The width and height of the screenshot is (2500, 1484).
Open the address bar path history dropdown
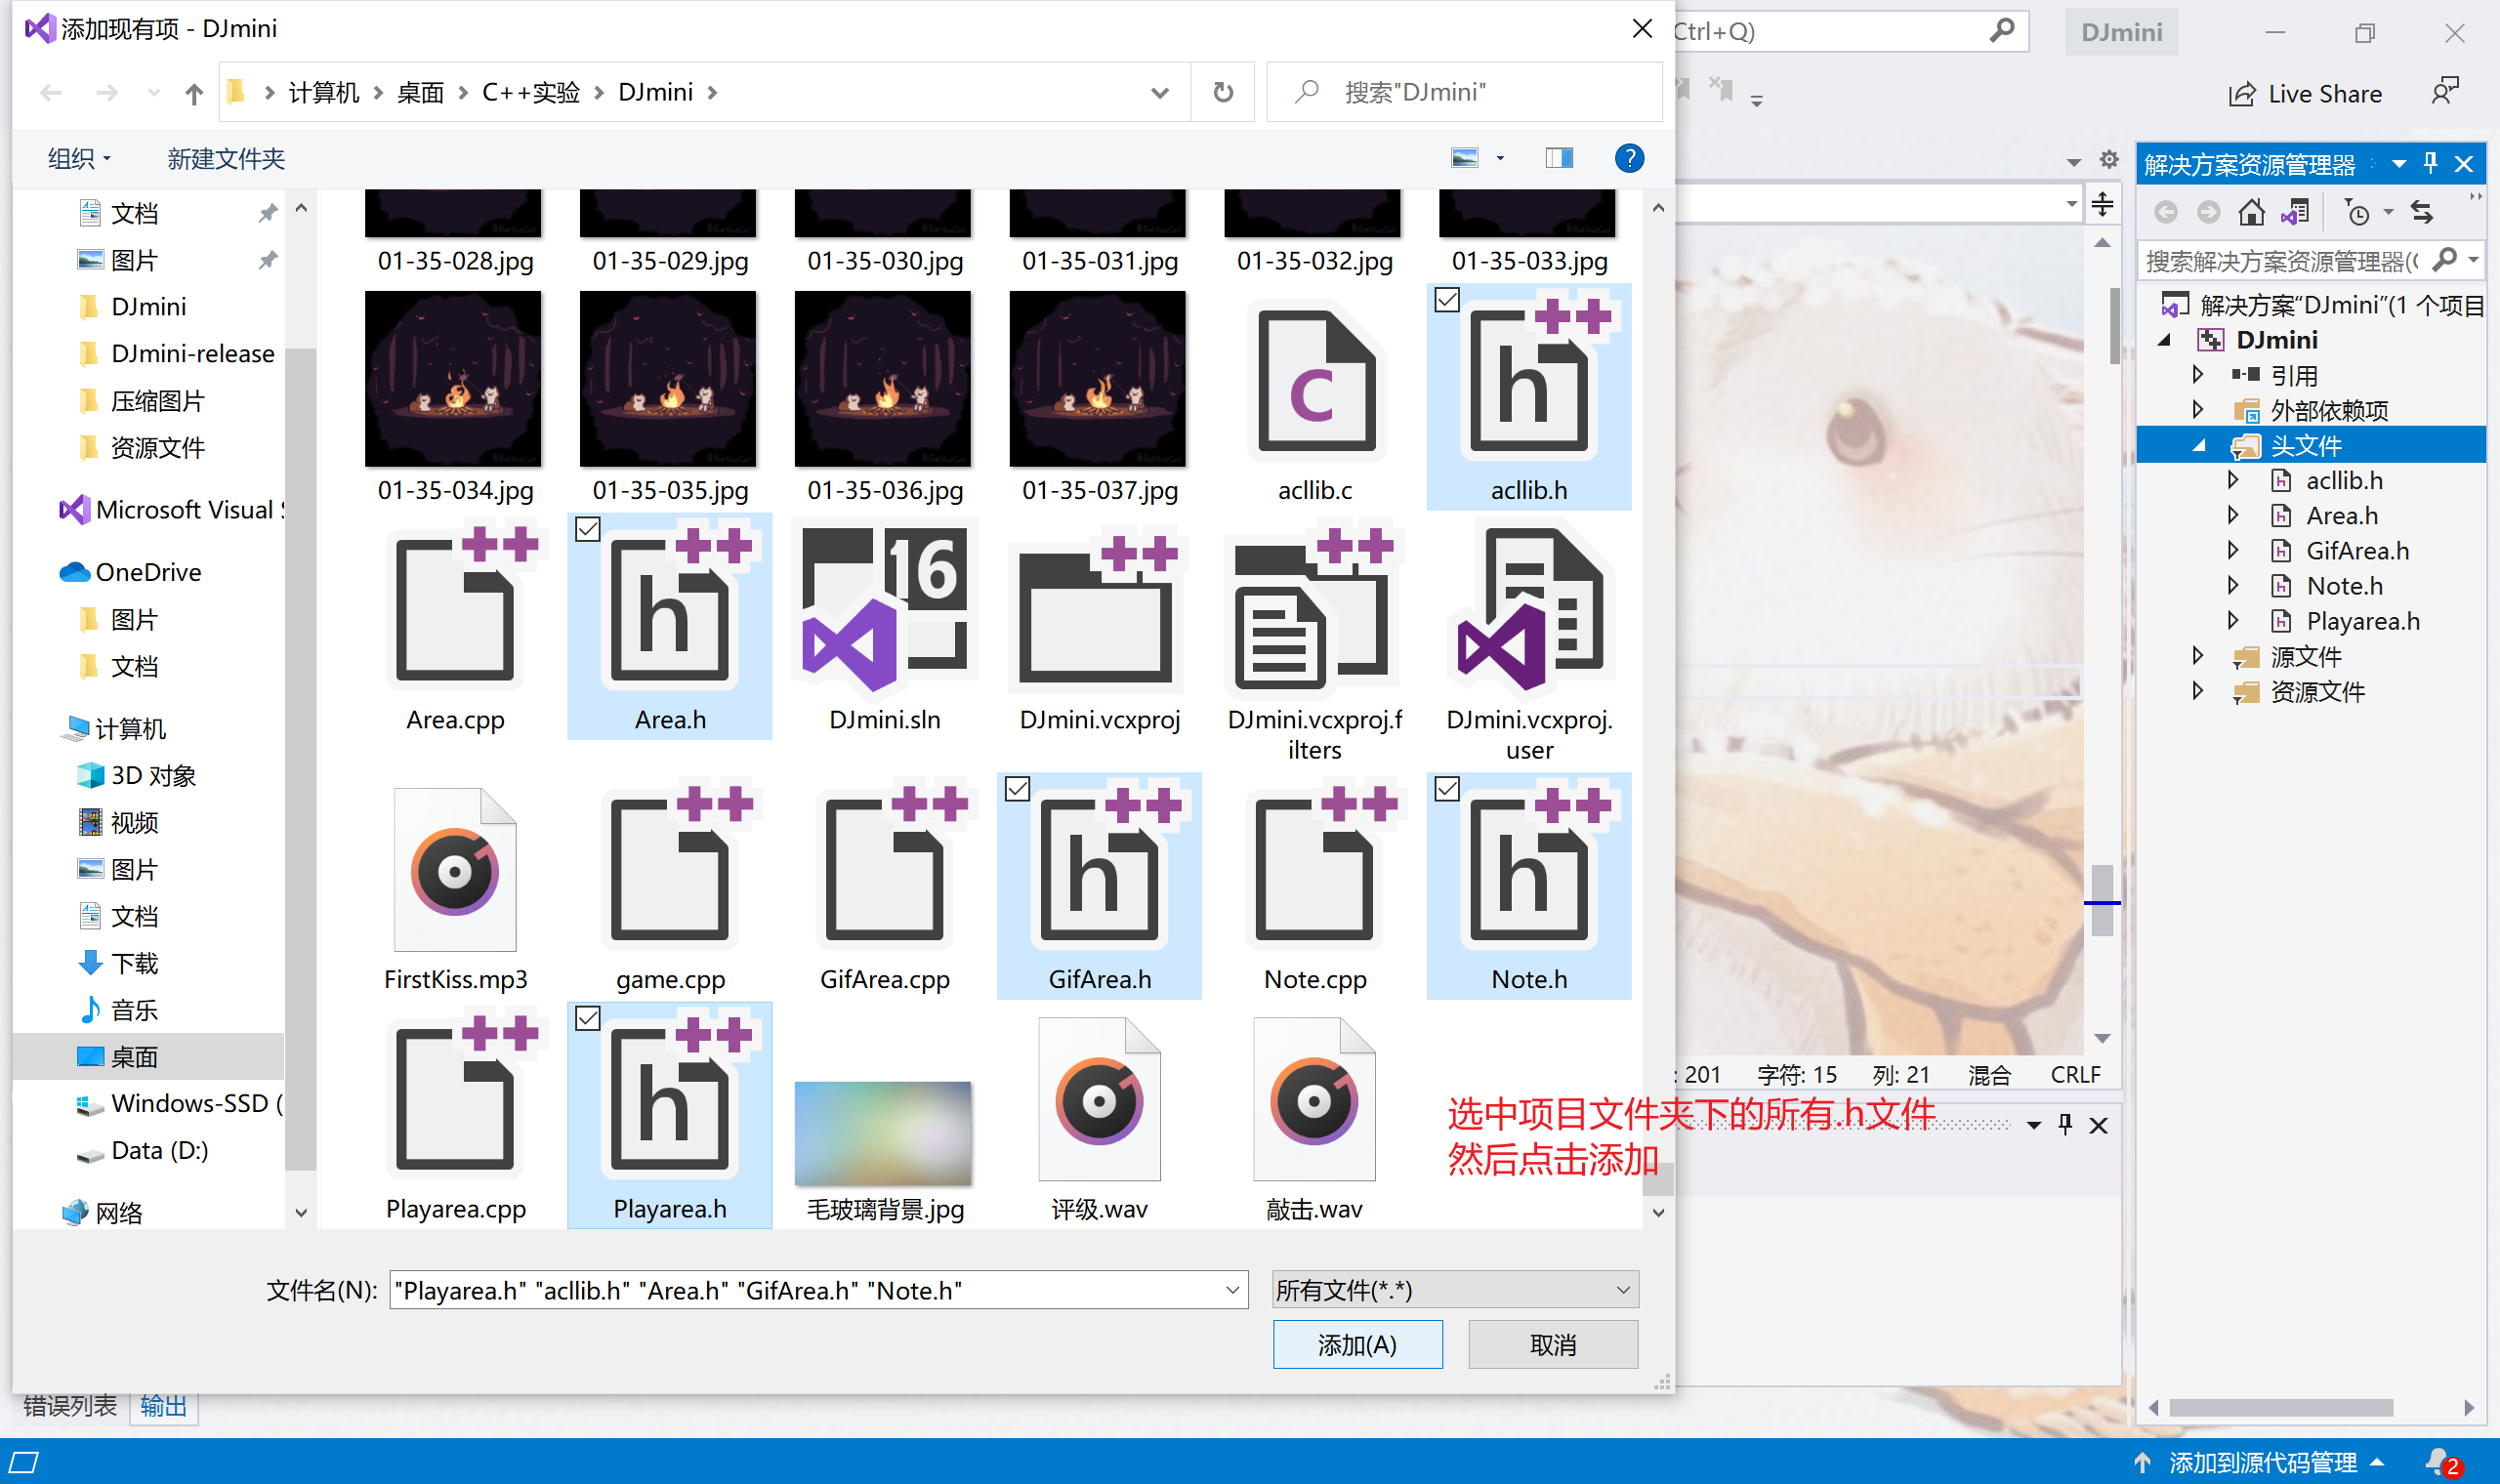pyautogui.click(x=1160, y=93)
